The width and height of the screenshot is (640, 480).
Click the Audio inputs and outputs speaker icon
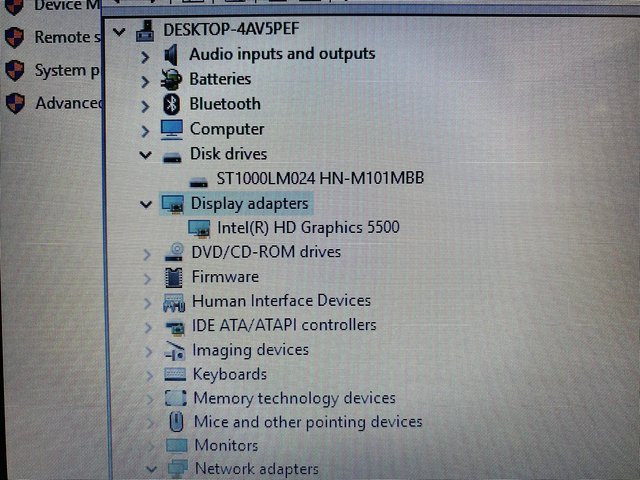171,55
